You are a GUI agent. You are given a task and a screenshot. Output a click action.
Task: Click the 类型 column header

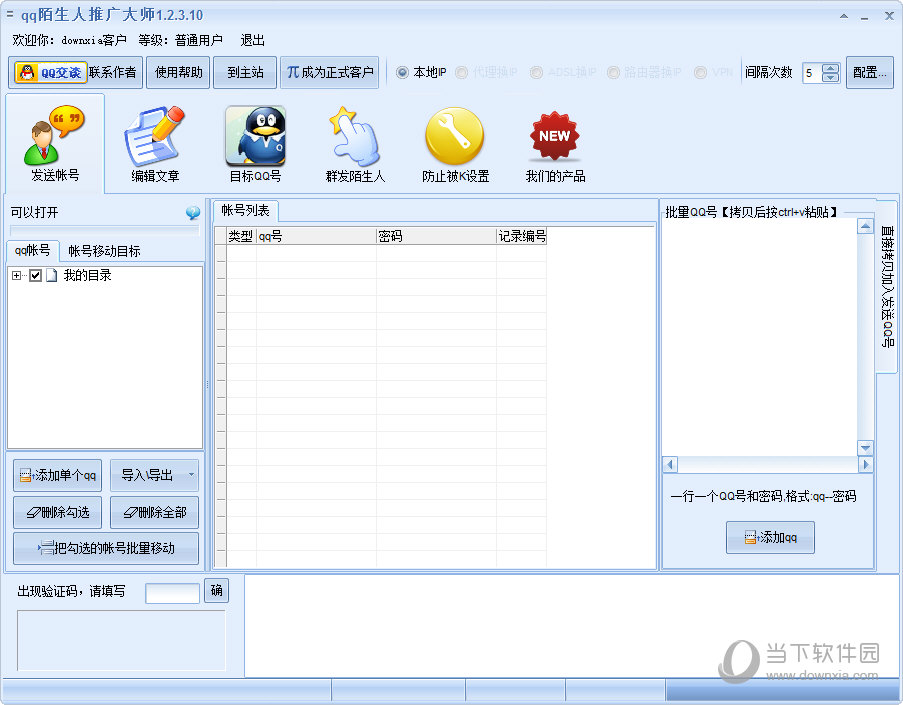[x=241, y=236]
